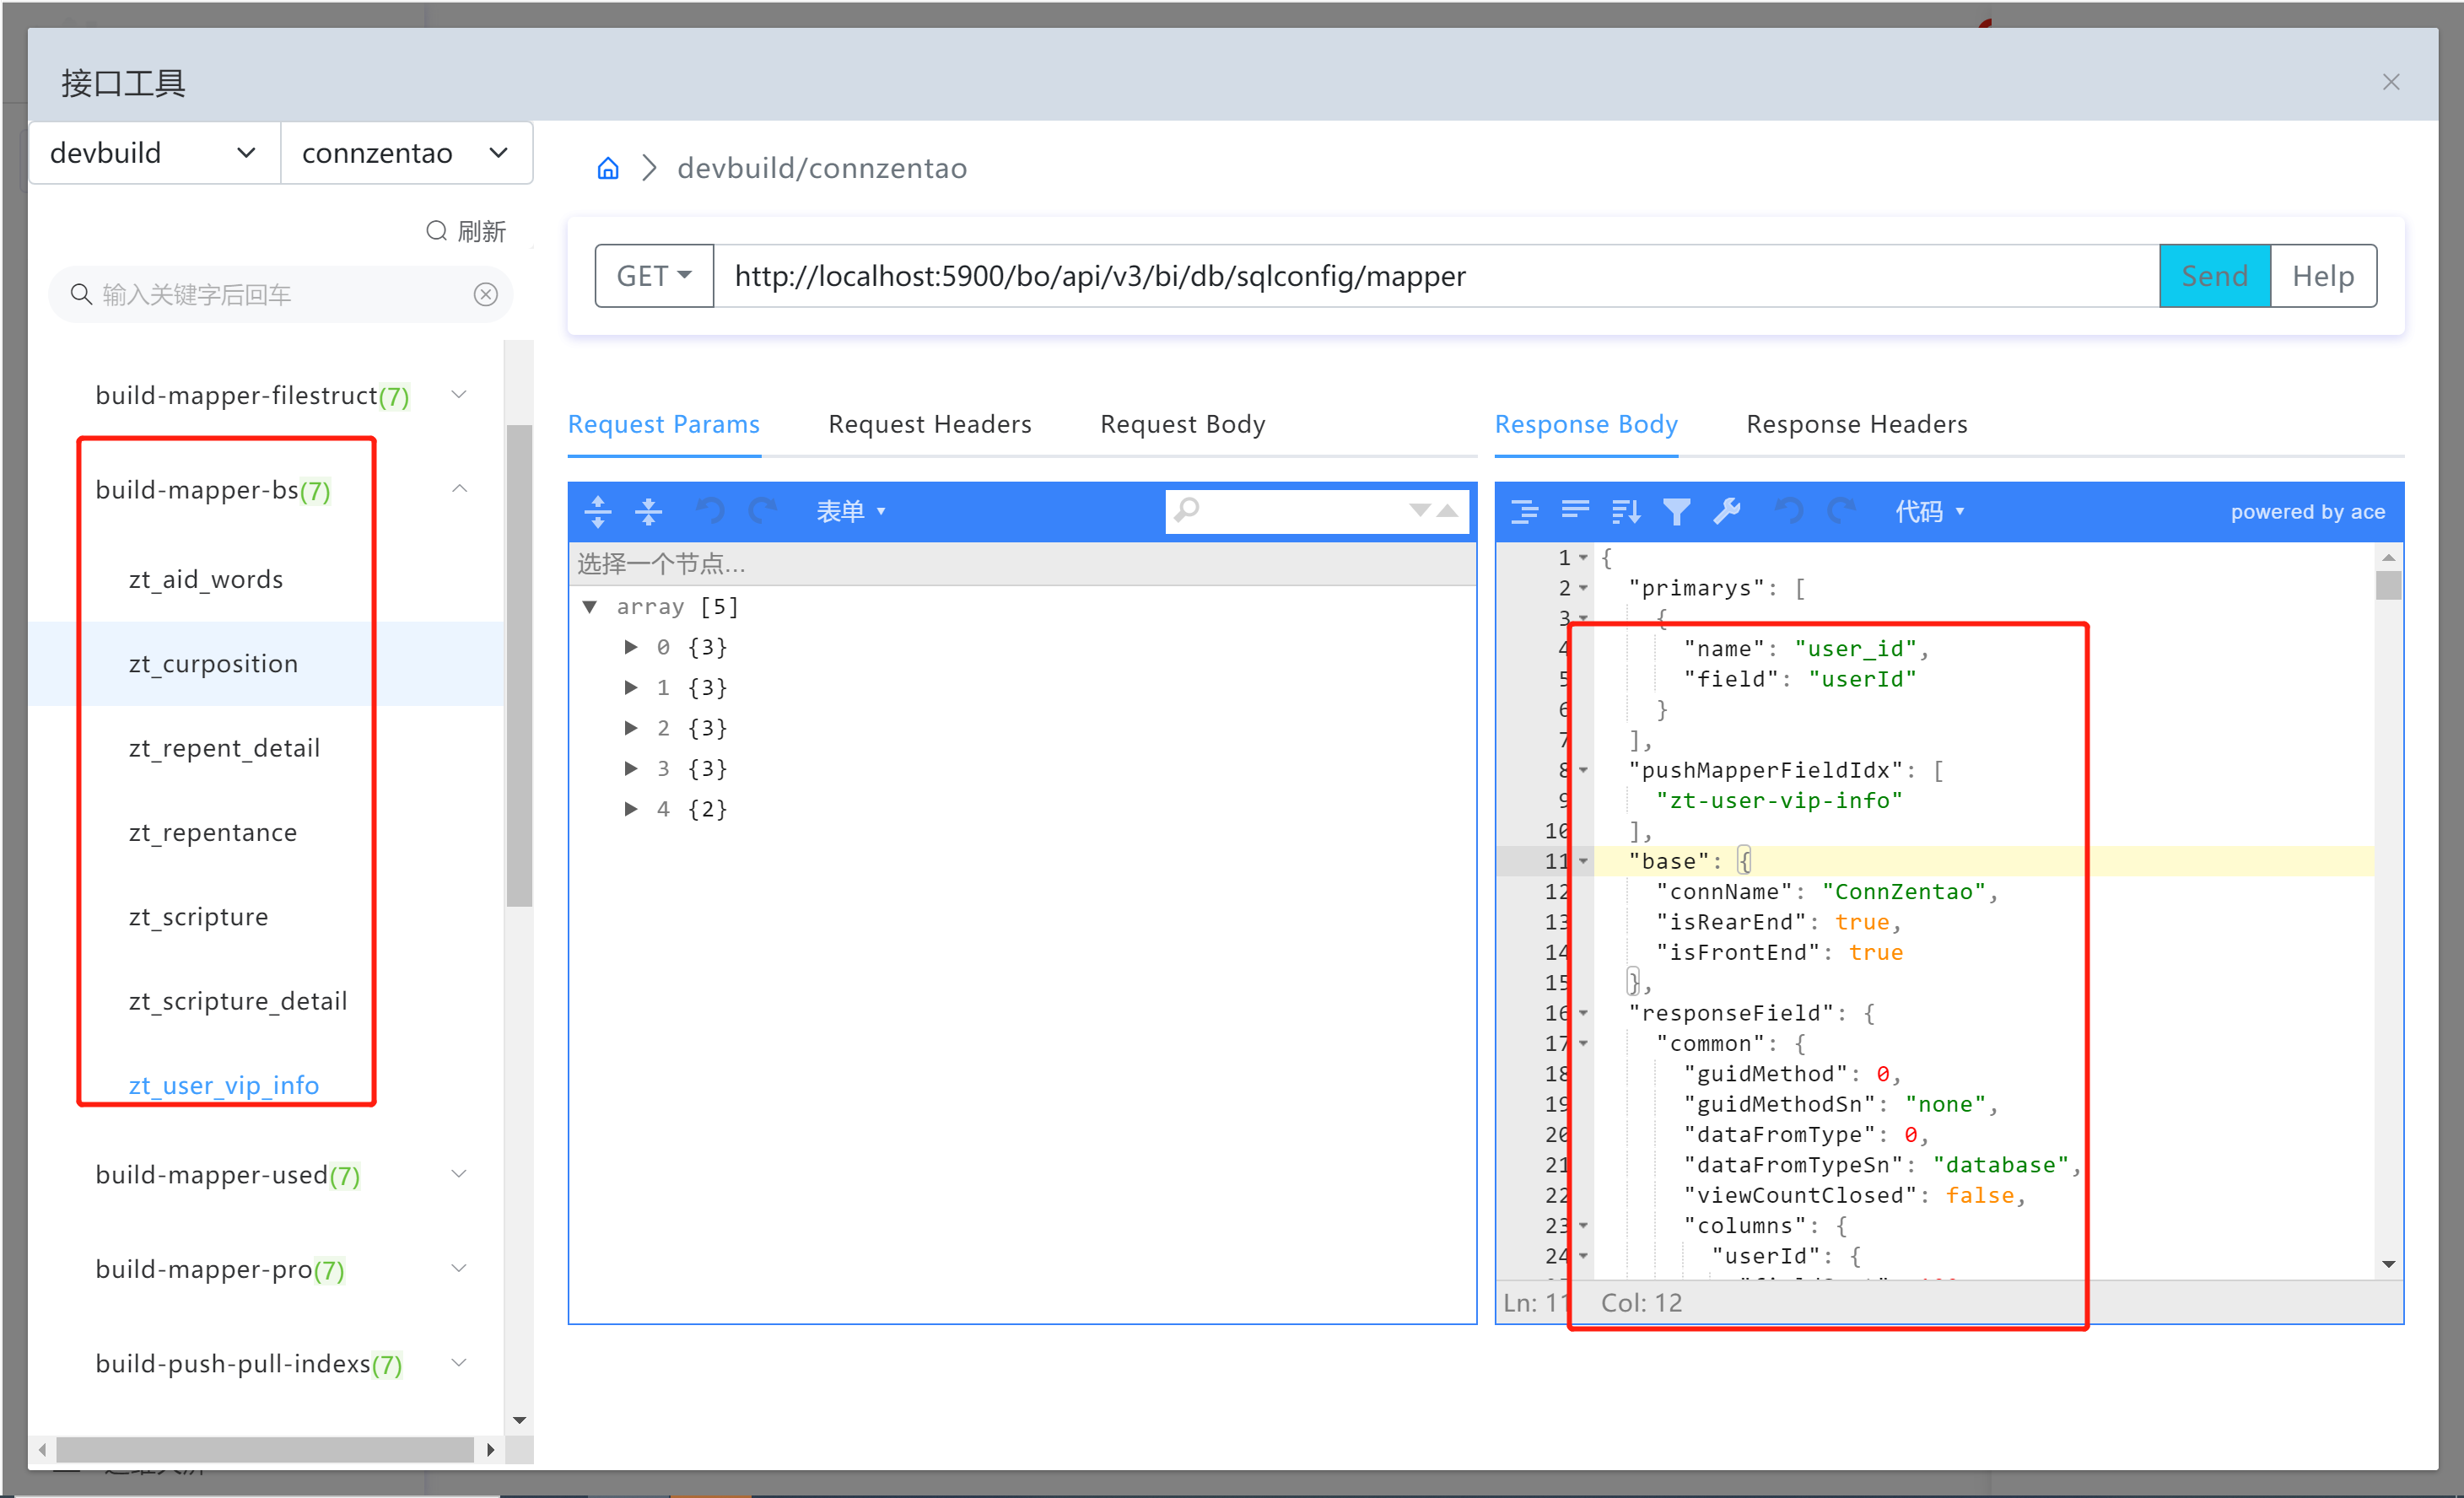Image resolution: width=2464 pixels, height=1498 pixels.
Task: Switch to the Response Headers tab
Action: (1857, 424)
